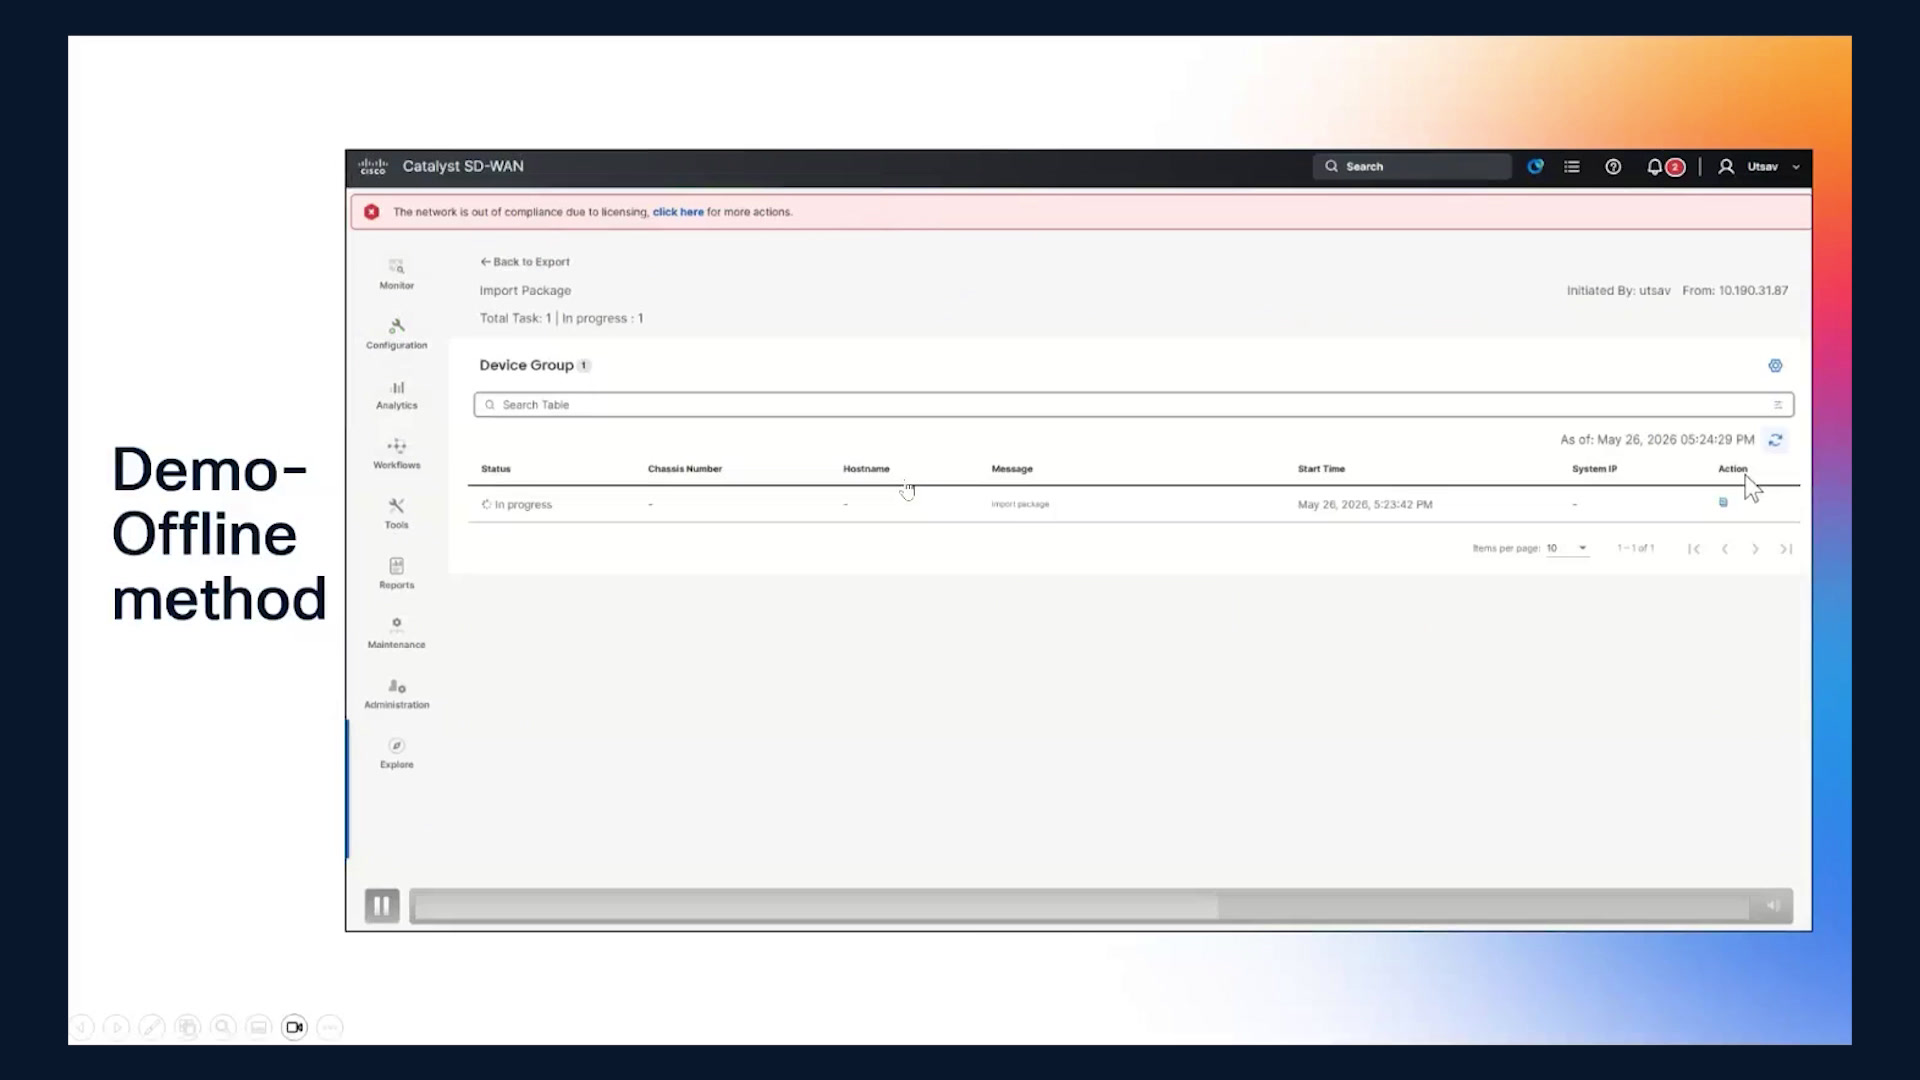This screenshot has width=1920, height=1080.
Task: Open the Configuration sidebar section
Action: [x=396, y=334]
